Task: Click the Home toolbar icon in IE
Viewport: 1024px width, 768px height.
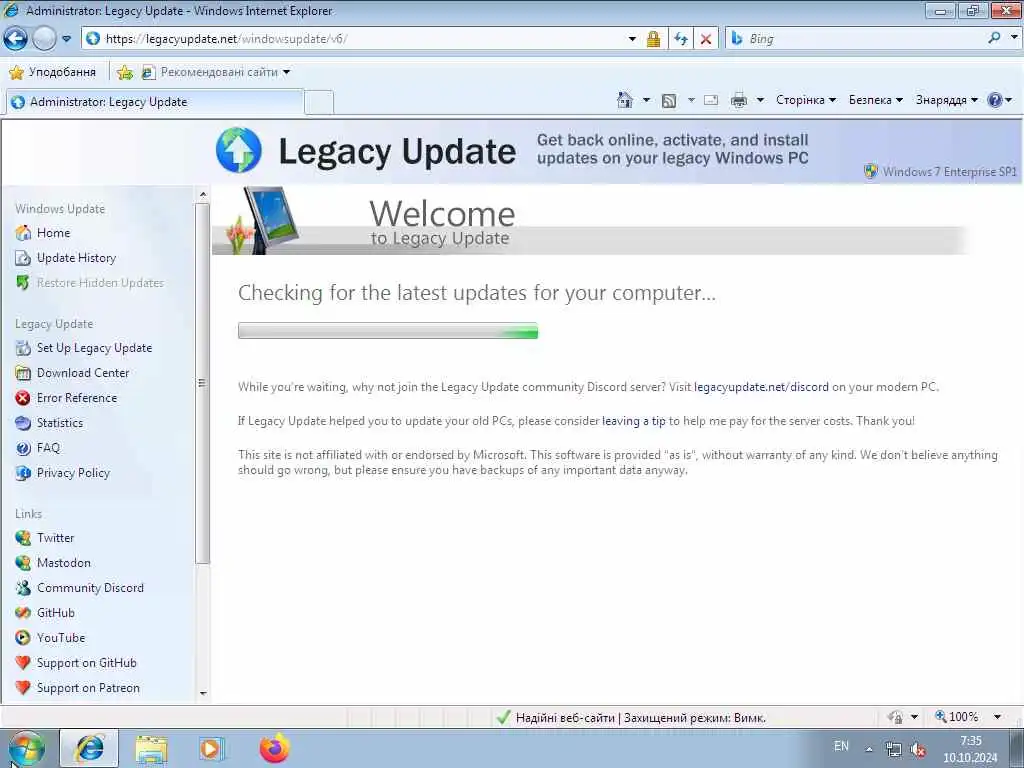Action: tap(625, 100)
